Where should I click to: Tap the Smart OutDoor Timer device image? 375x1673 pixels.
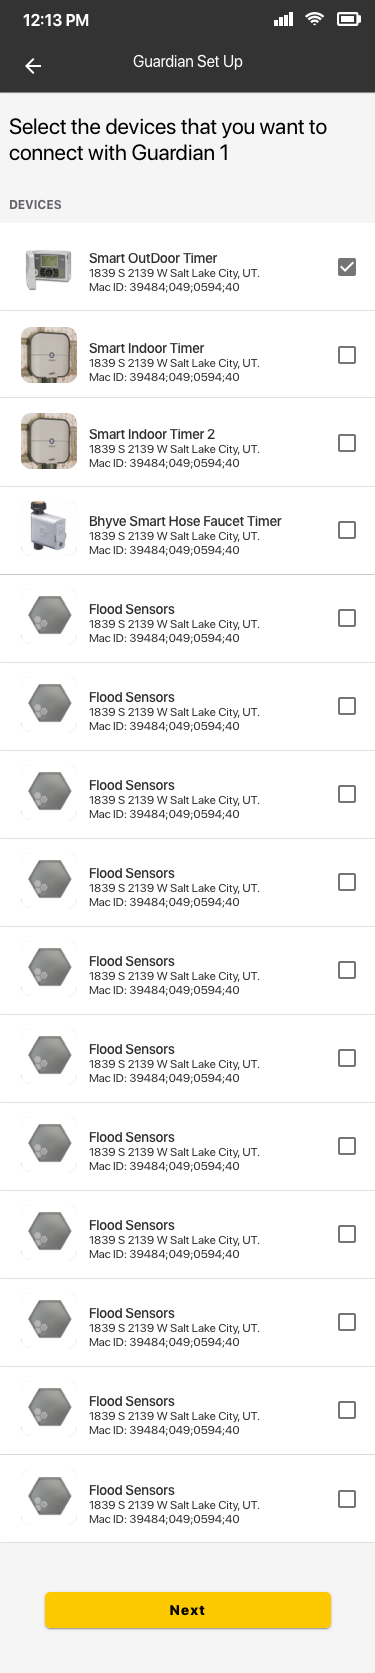point(49,269)
